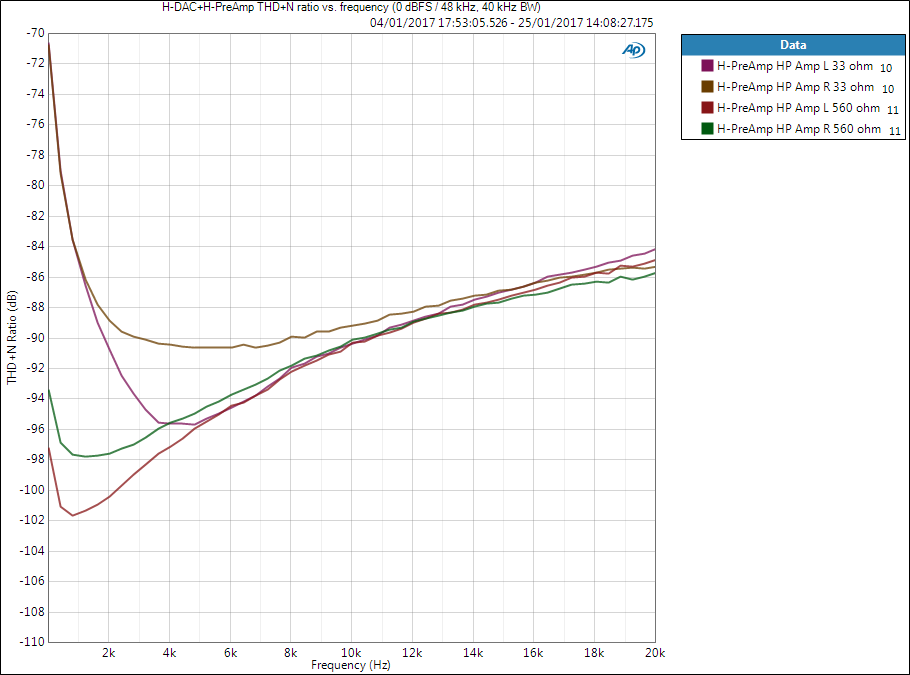Click the red swatch for HP Amp L 560 ohm
Image resolution: width=910 pixels, height=675 pixels.
coord(707,107)
